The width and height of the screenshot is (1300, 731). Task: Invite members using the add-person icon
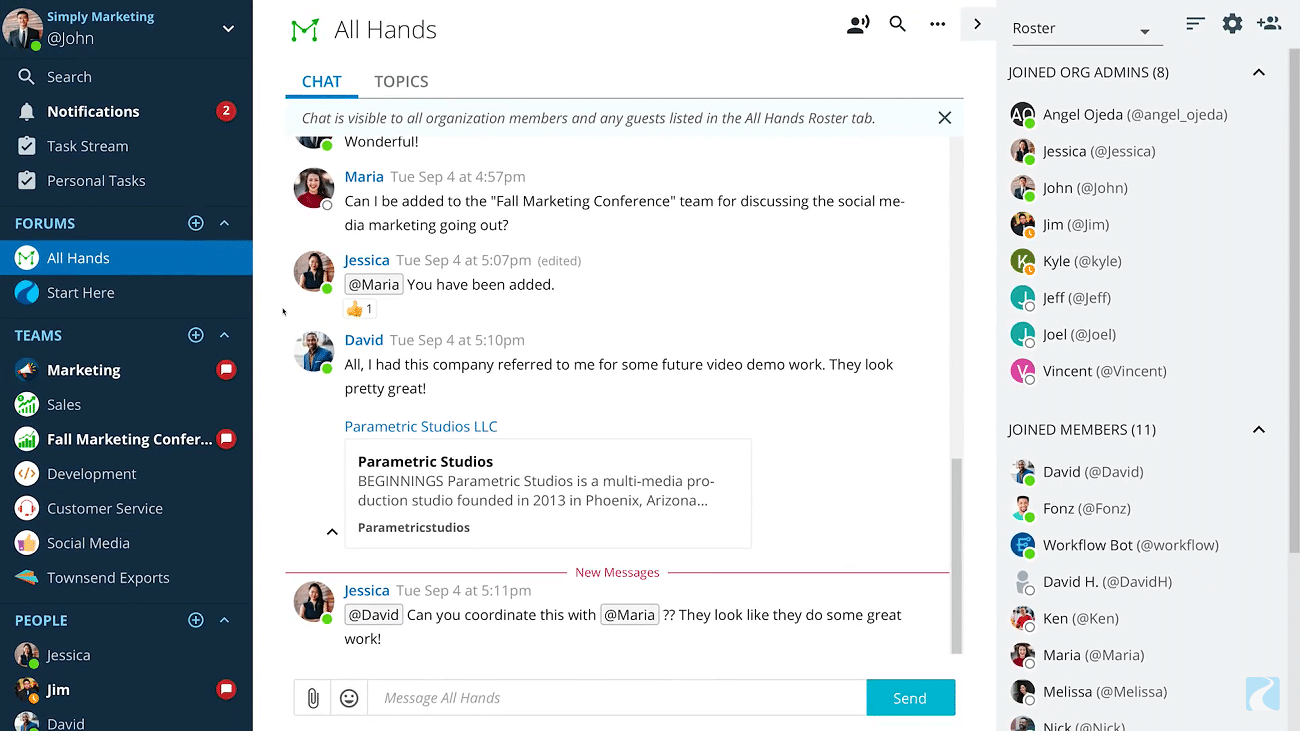1269,23
